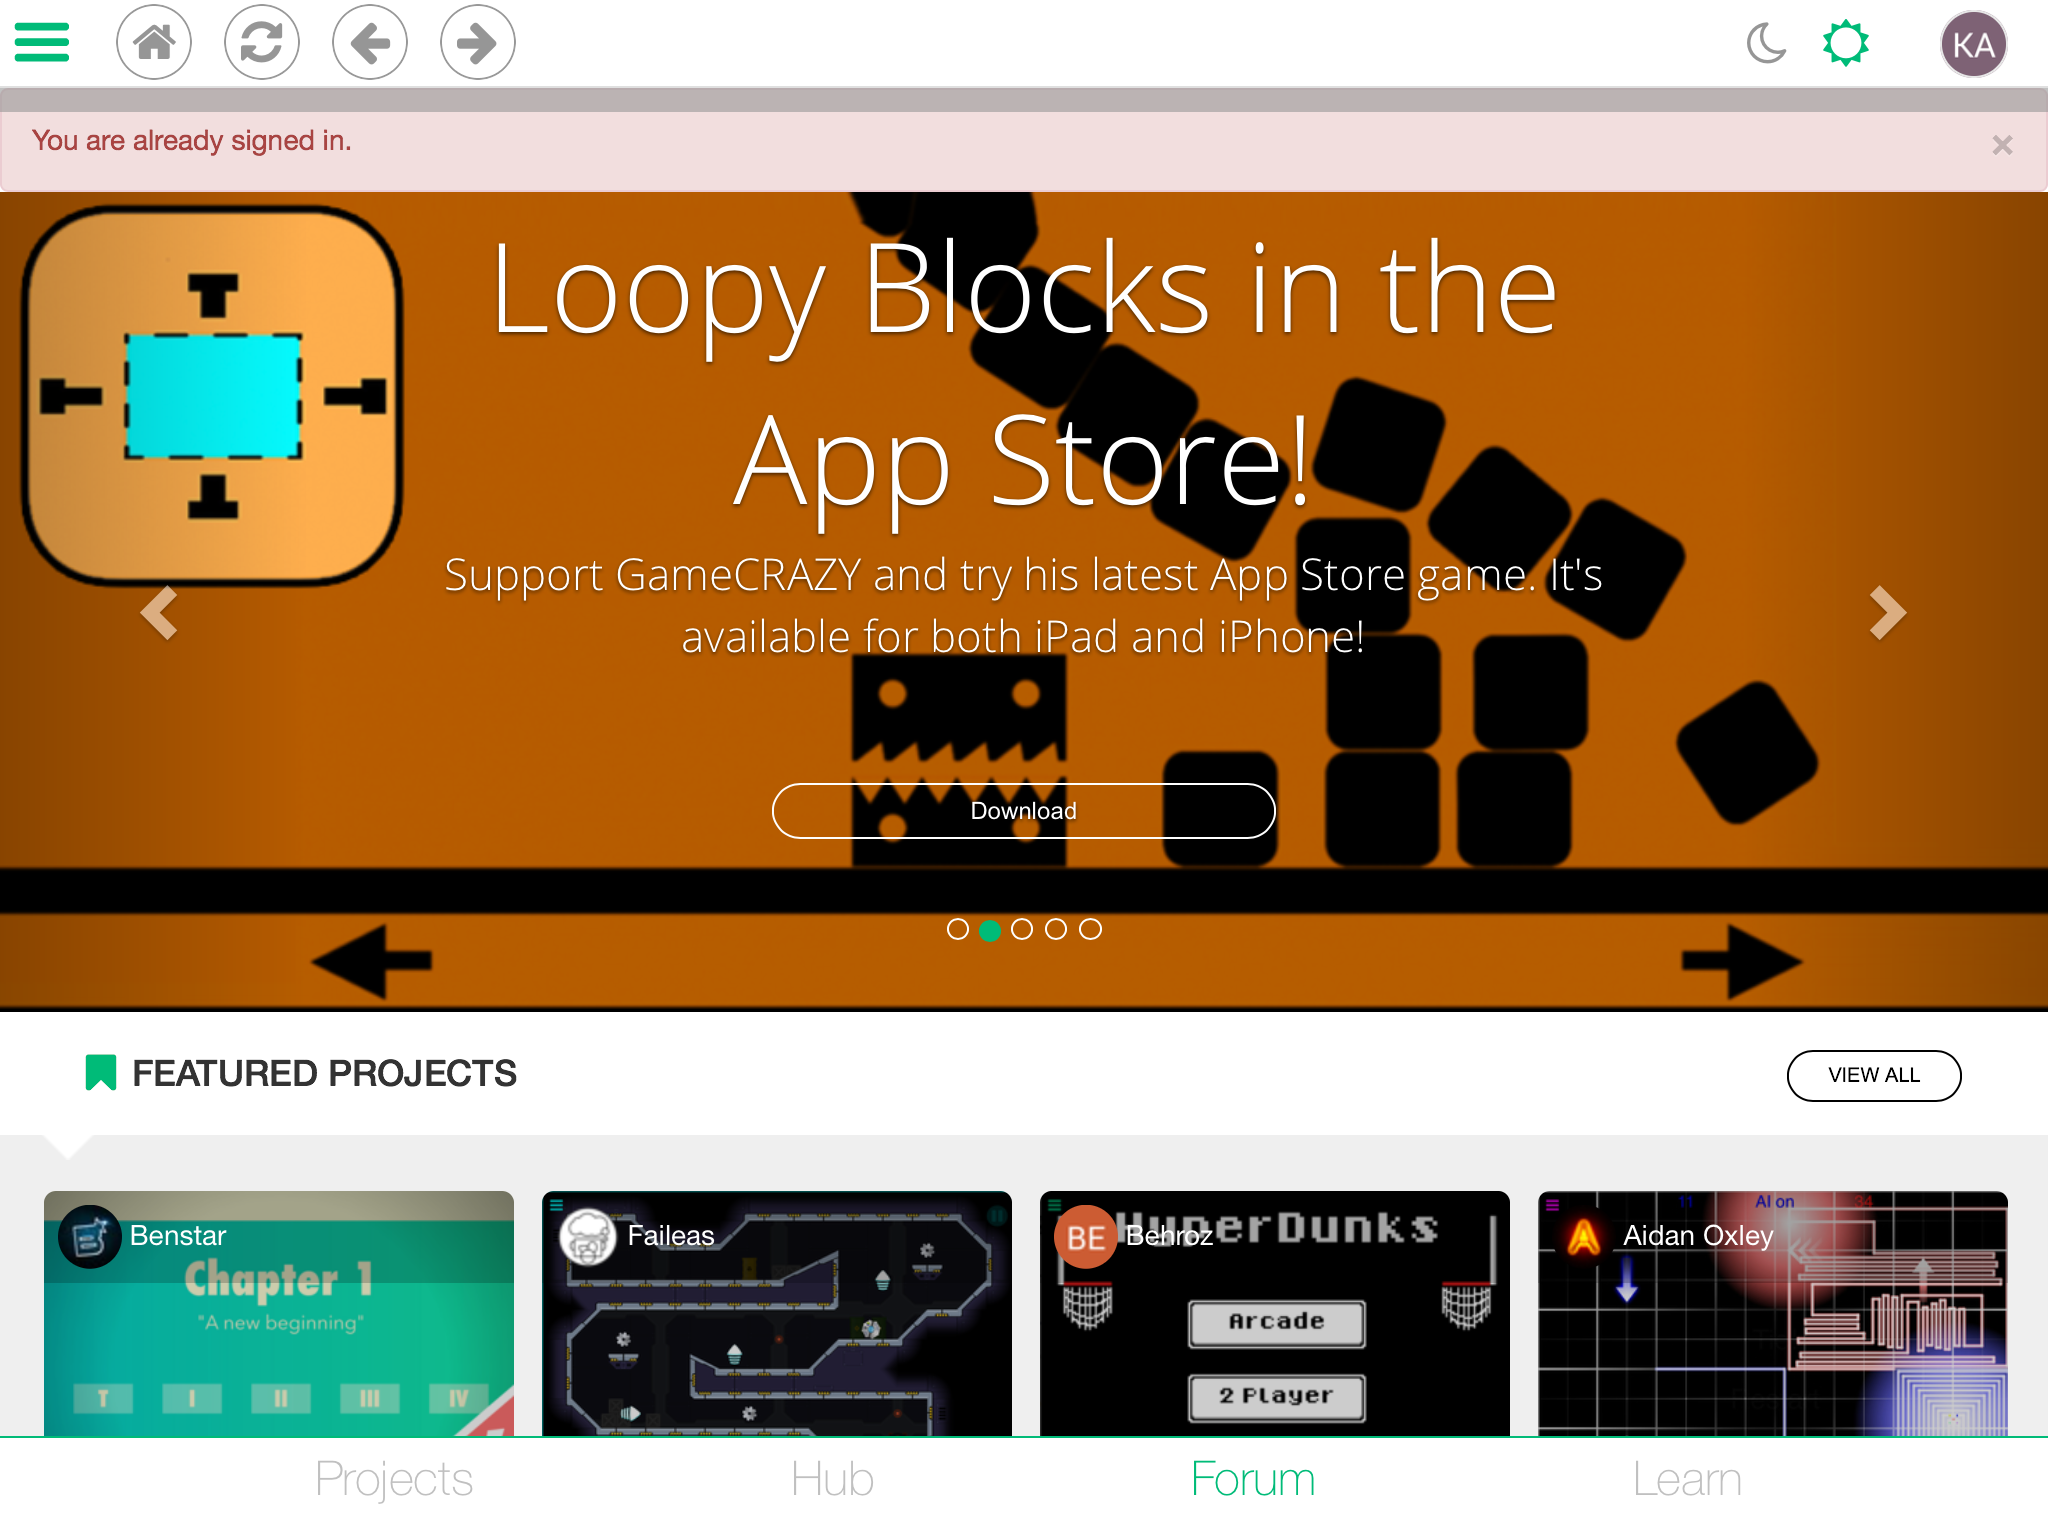Open Behroz's HyperDunks project thumbnail
Image resolution: width=2048 pixels, height=1536 pixels.
tap(1275, 1313)
